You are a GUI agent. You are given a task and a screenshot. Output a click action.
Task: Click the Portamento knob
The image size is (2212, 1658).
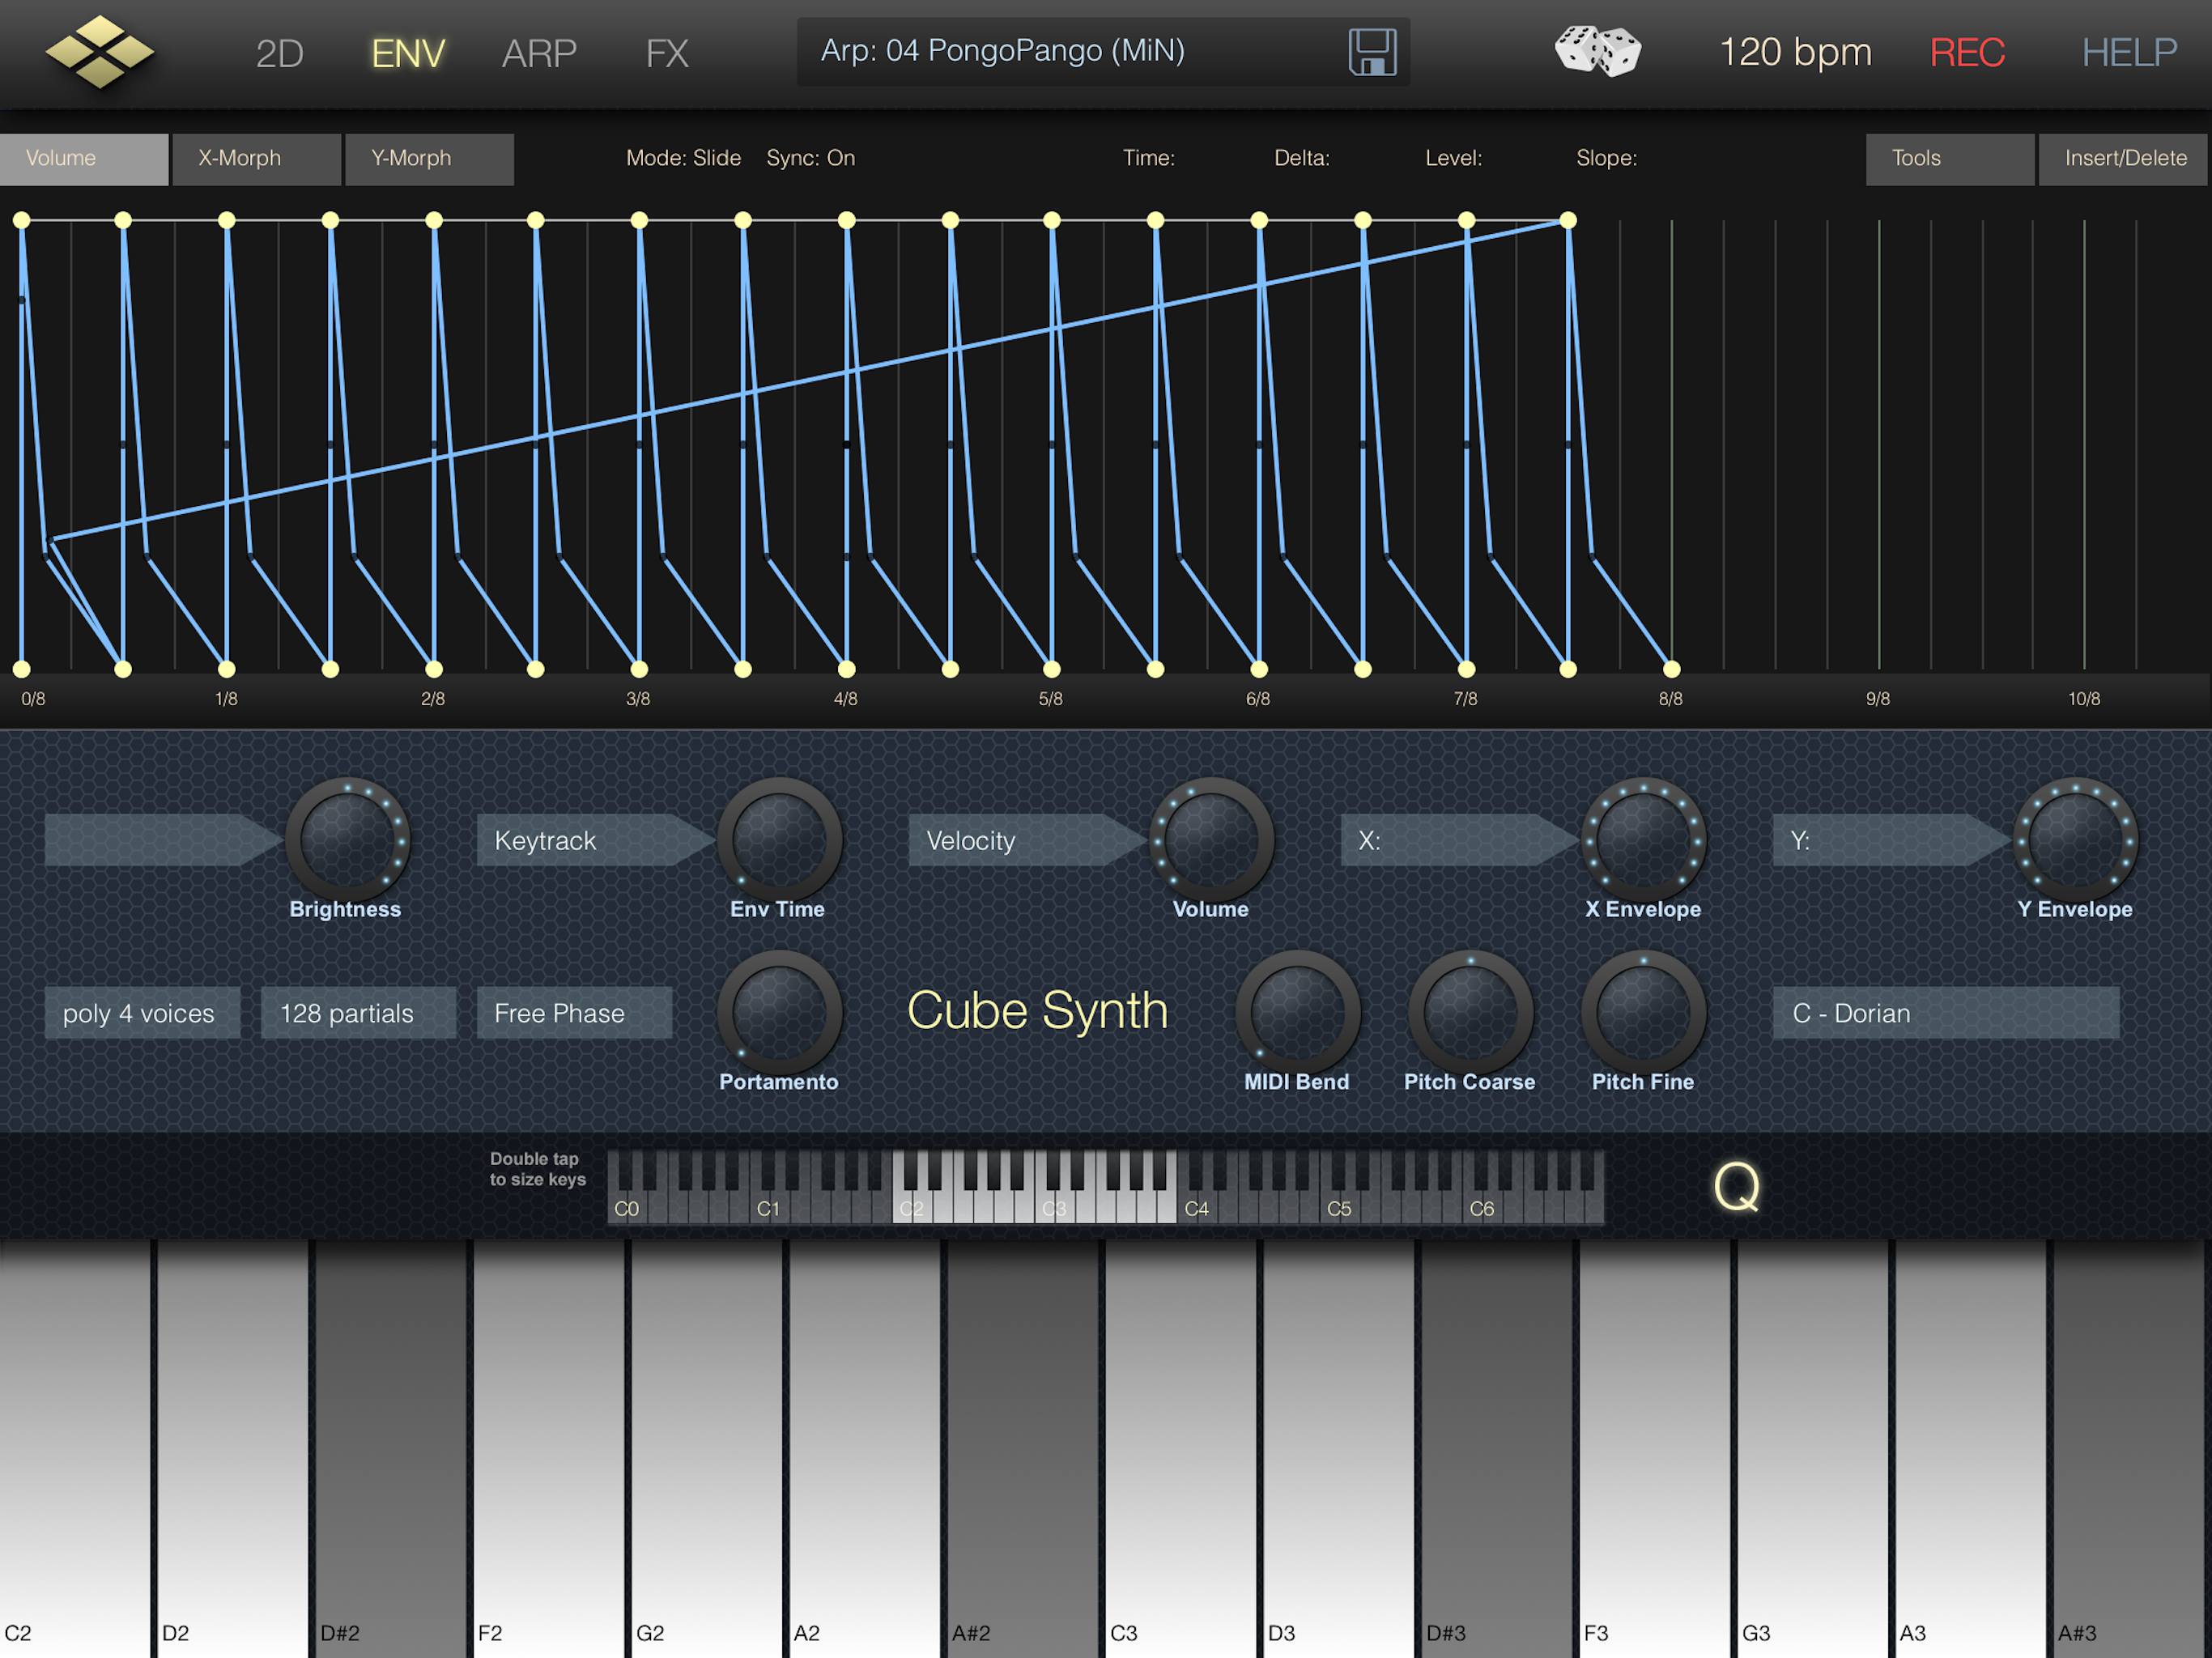click(x=779, y=1012)
